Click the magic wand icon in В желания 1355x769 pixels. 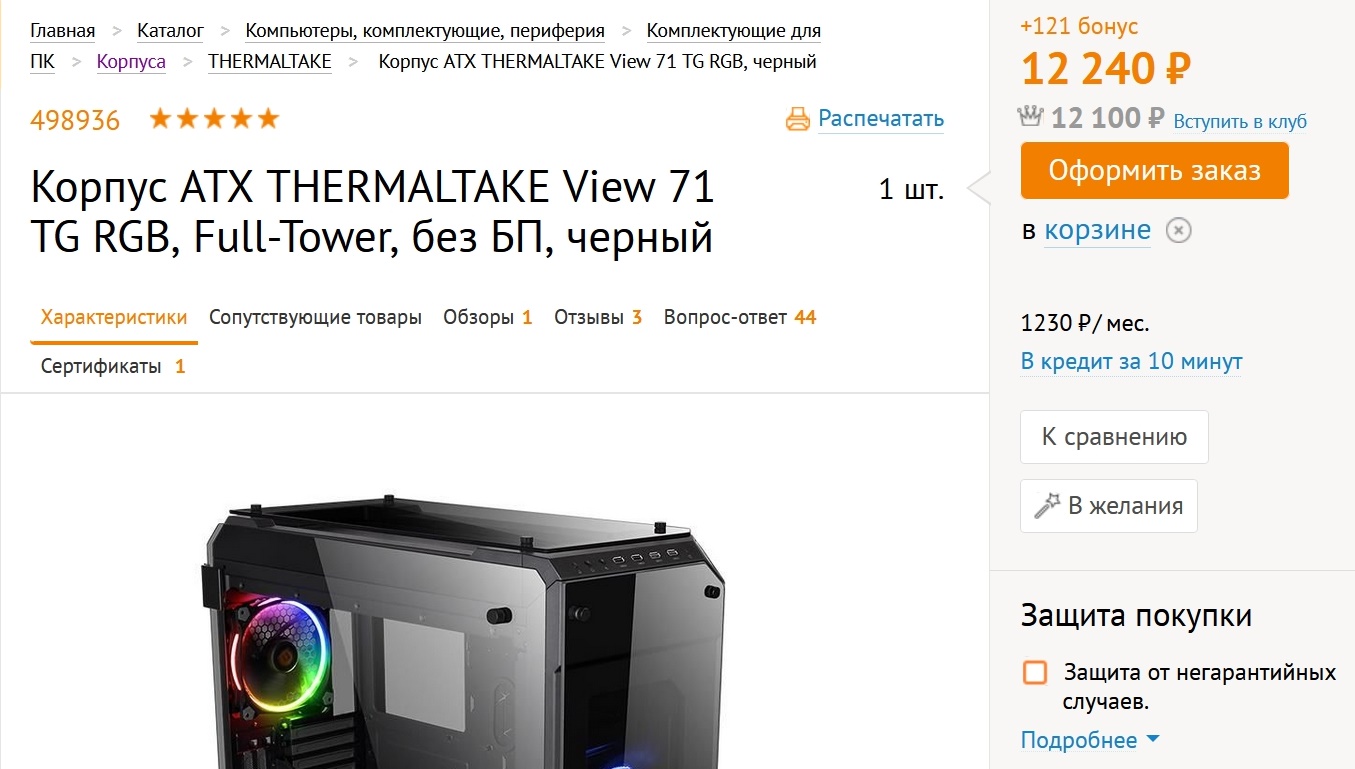point(1046,506)
